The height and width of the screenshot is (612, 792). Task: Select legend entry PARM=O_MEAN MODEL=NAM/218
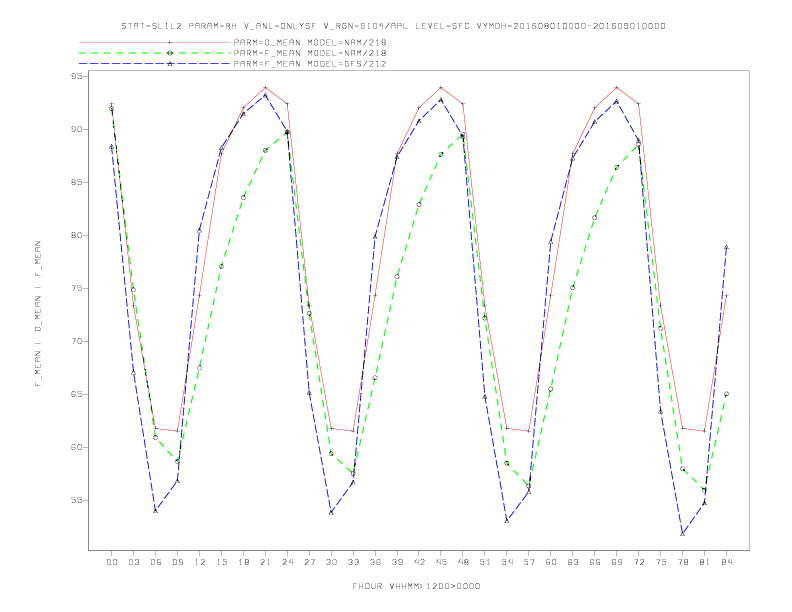coord(310,42)
